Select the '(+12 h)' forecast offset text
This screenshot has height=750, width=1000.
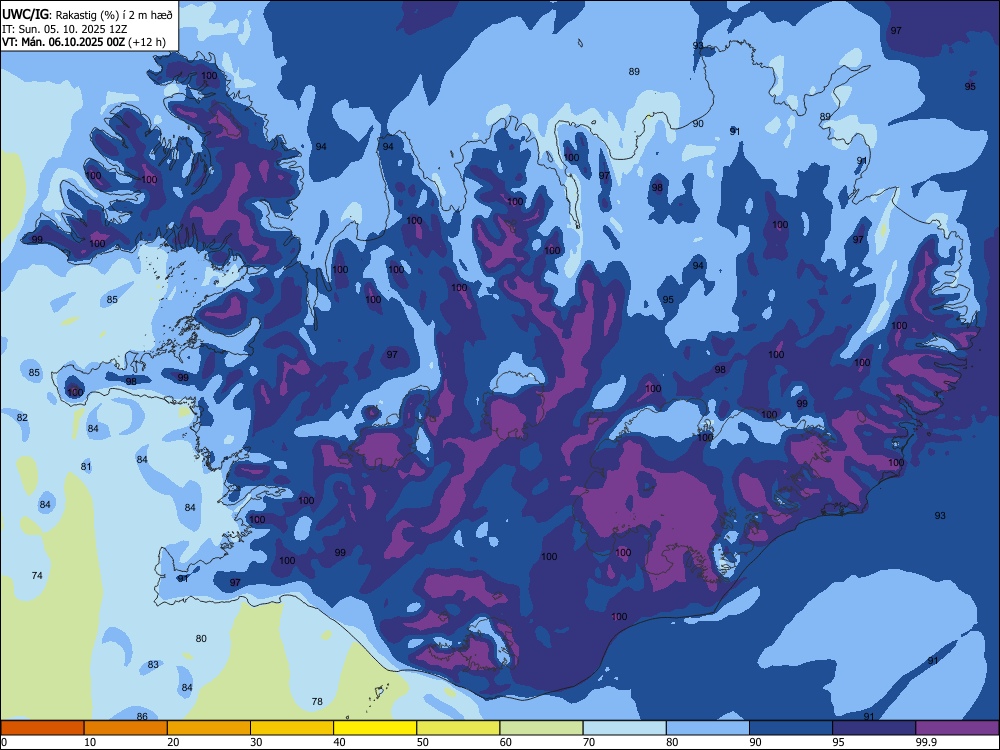click(147, 42)
